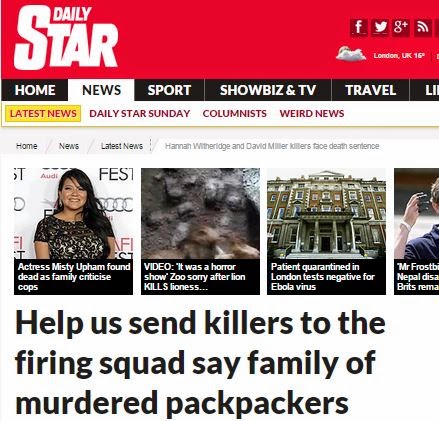The width and height of the screenshot is (439, 421).
Task: Open the RSS feed icon
Action: pyautogui.click(x=423, y=27)
